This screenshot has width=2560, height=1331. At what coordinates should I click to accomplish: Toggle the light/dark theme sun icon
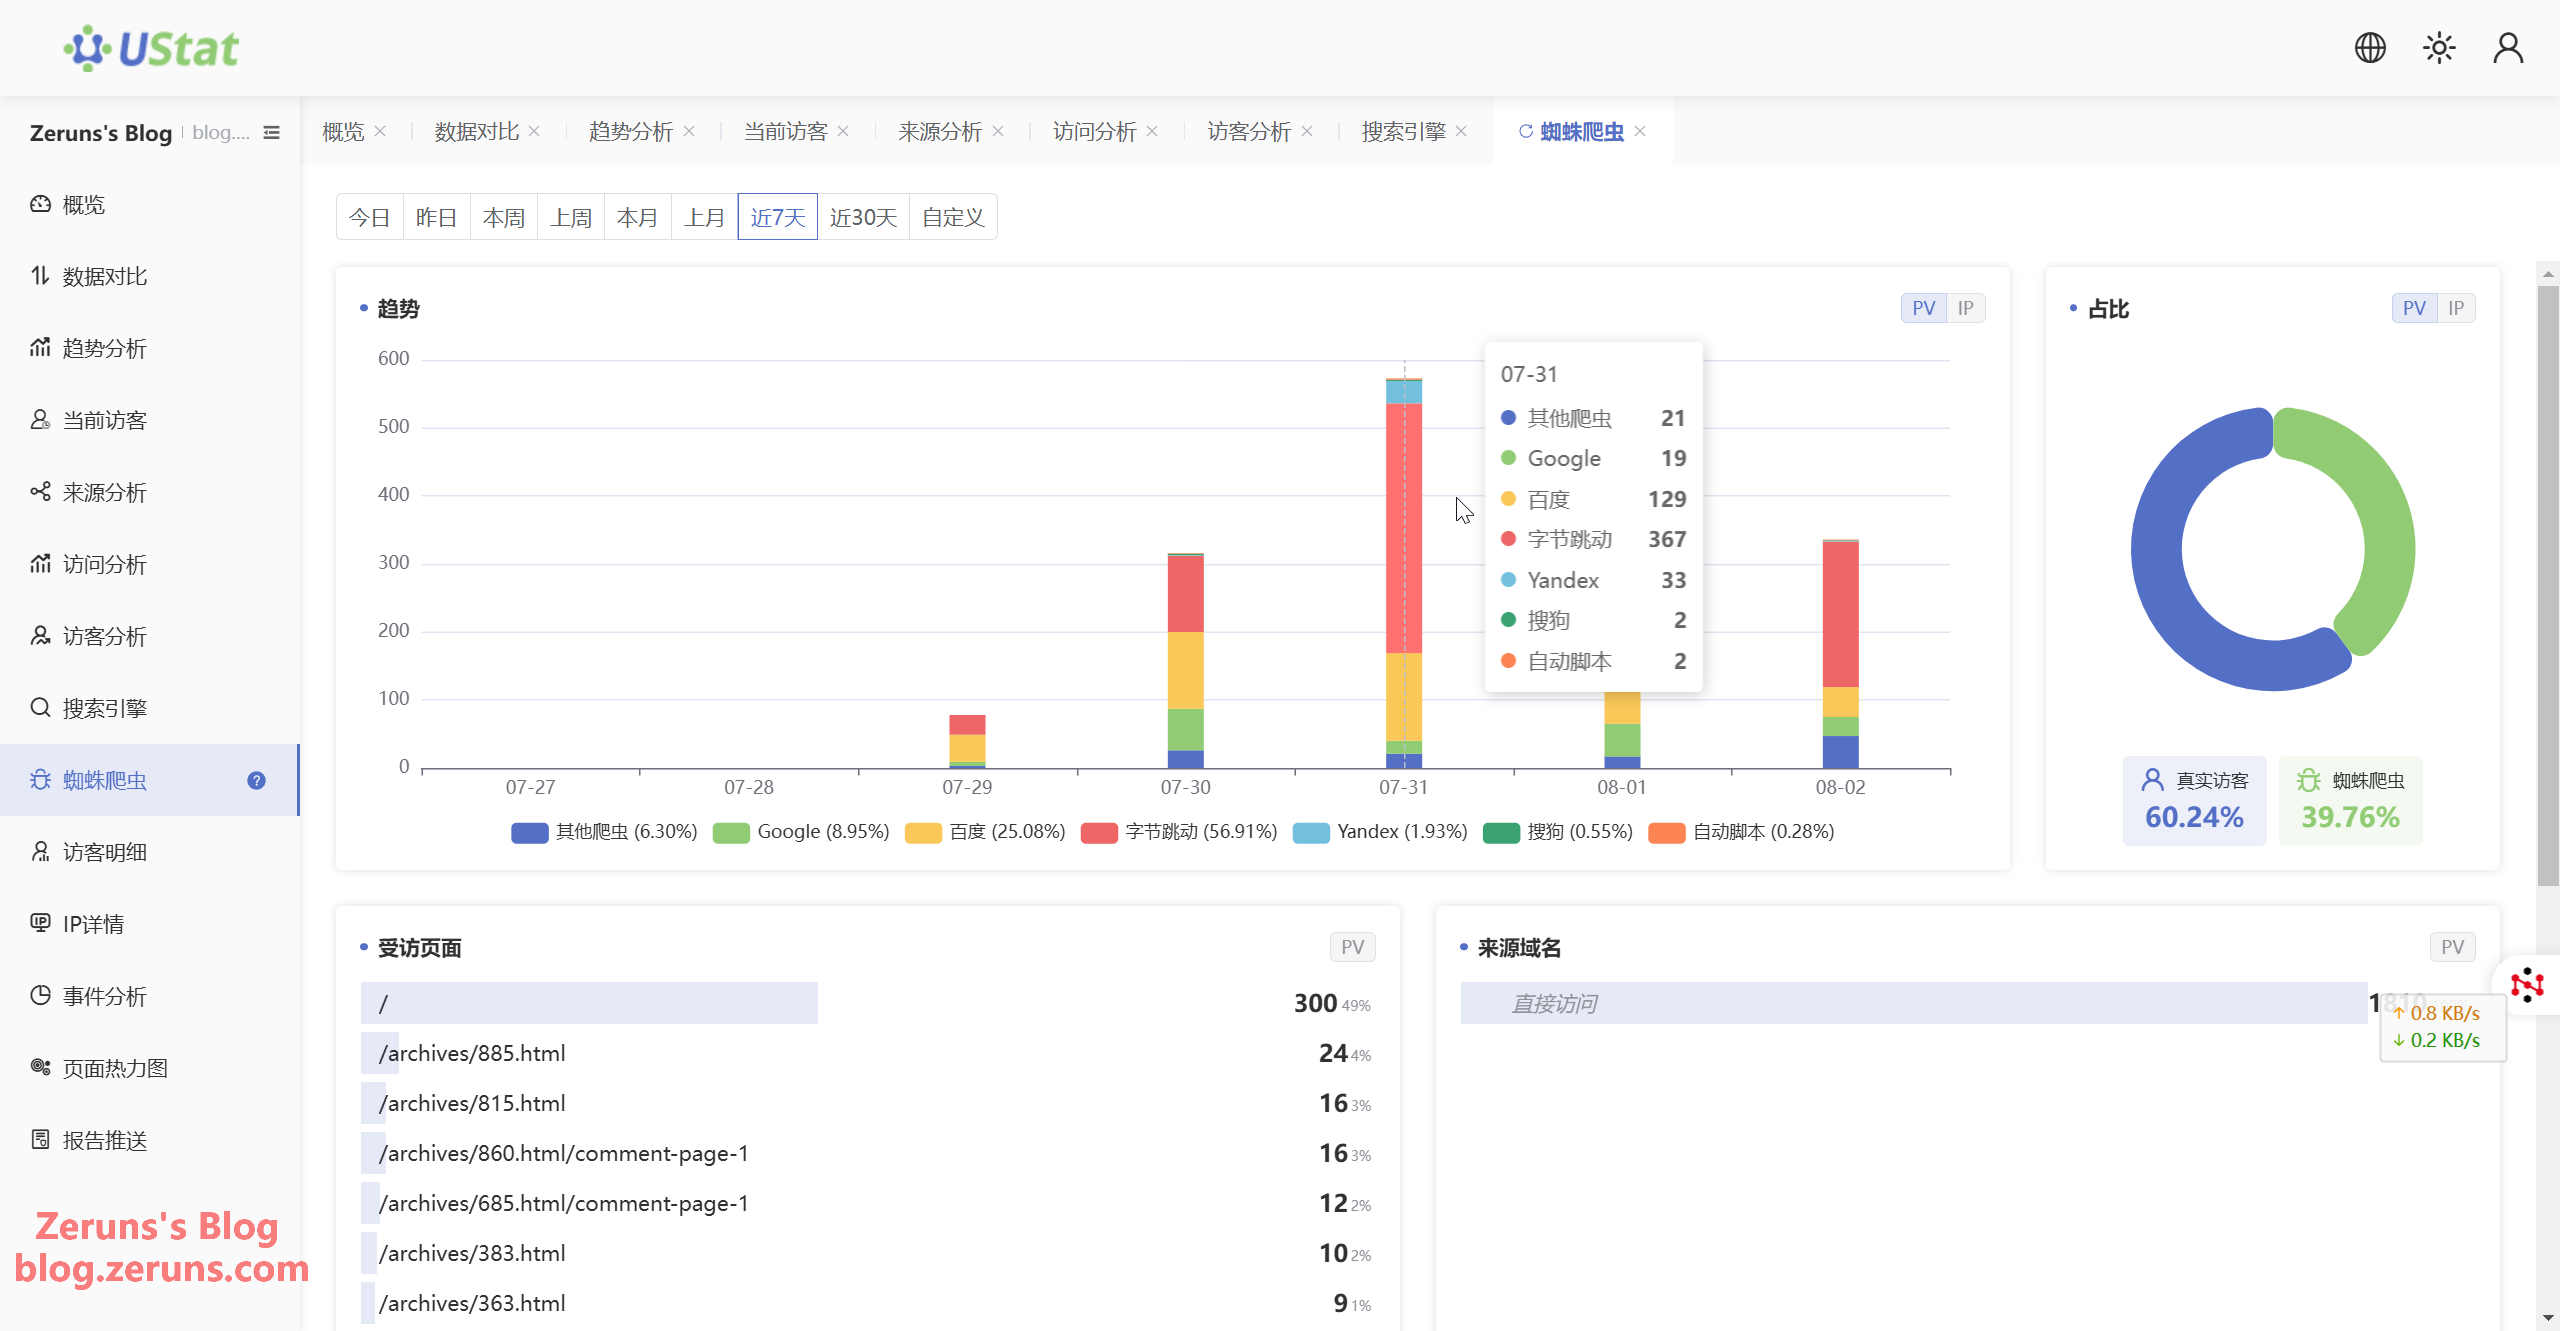[2439, 47]
